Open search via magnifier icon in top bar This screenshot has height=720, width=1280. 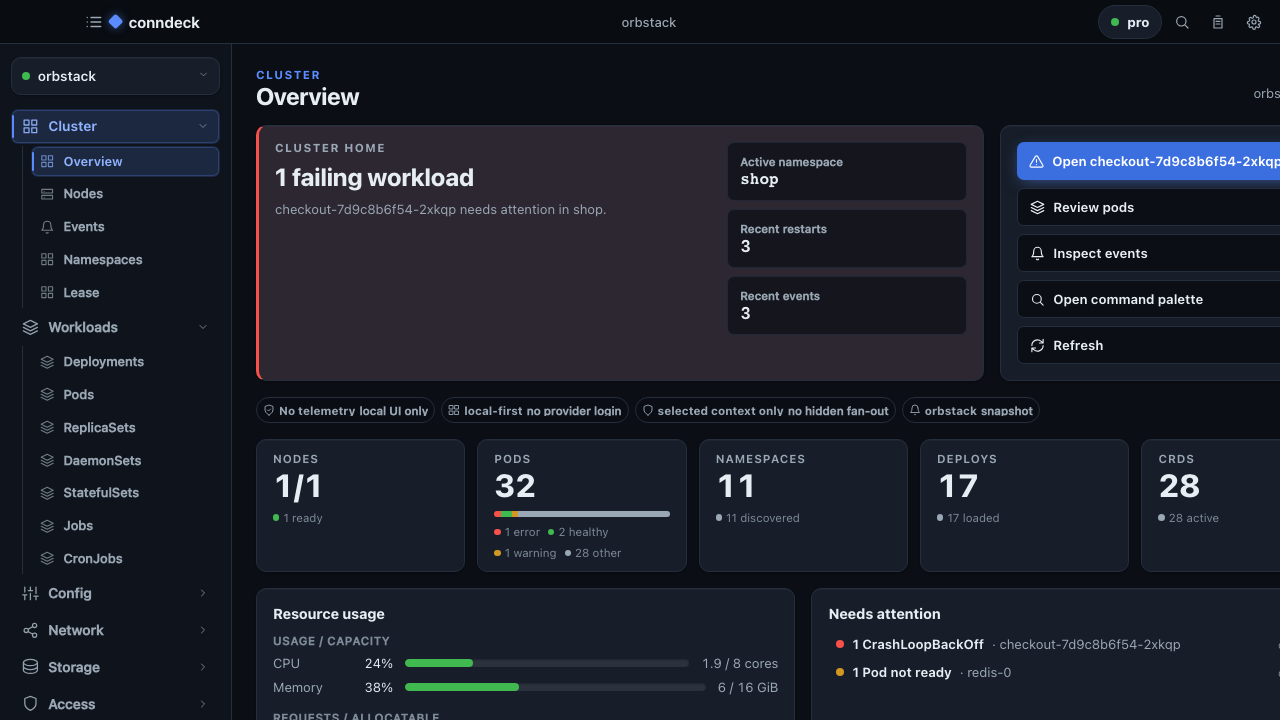pyautogui.click(x=1182, y=22)
